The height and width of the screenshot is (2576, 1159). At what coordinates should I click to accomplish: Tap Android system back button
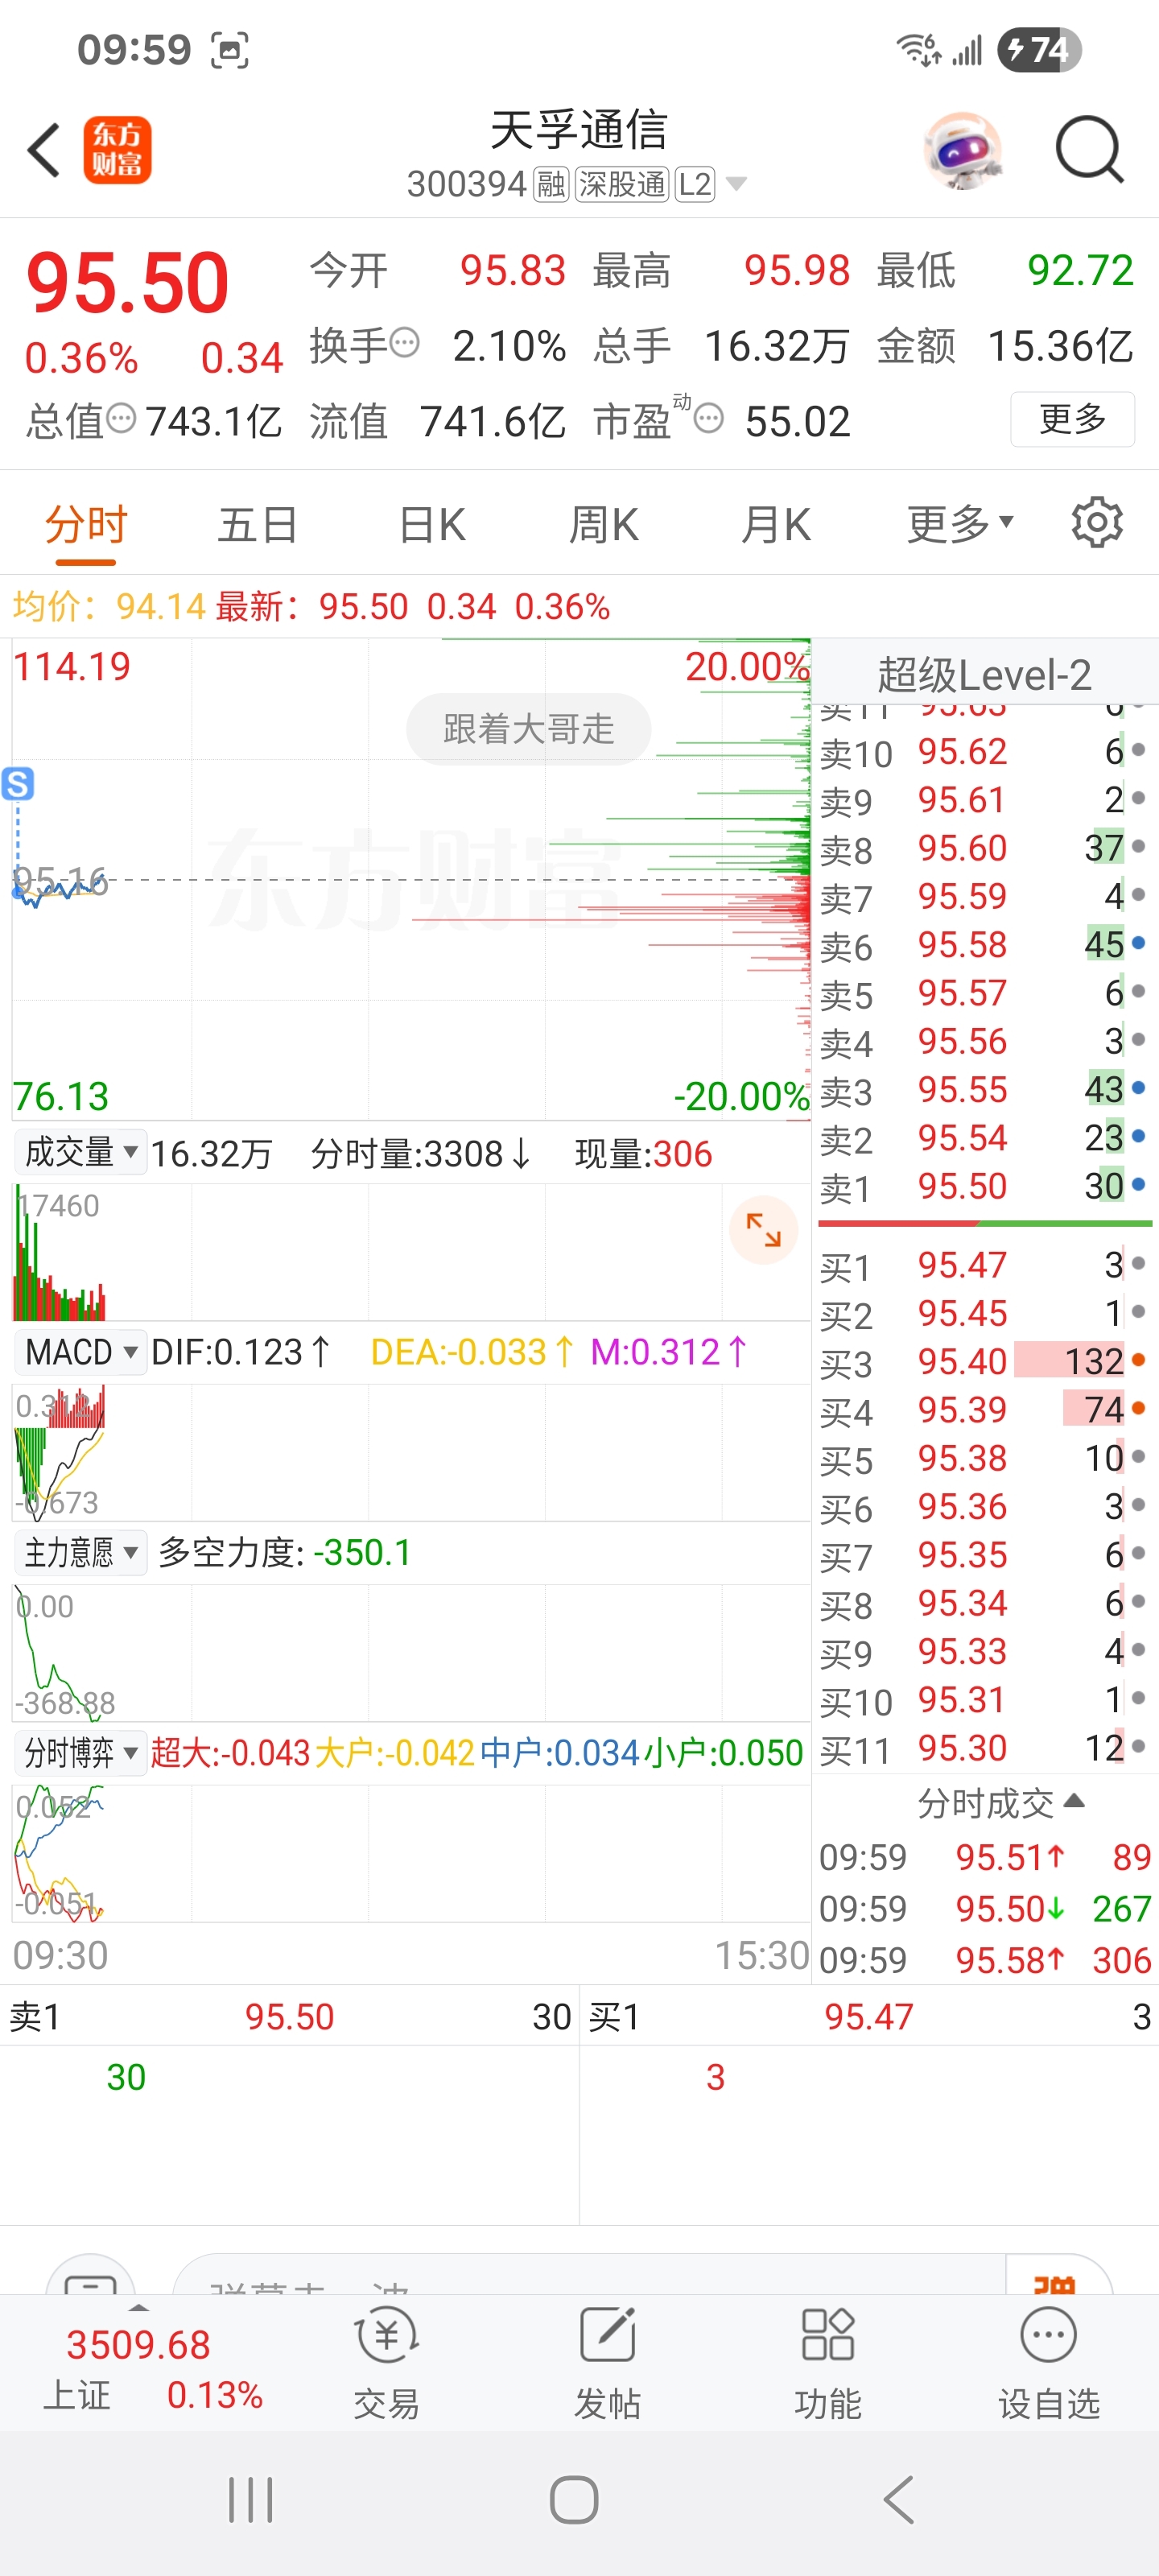tap(898, 2500)
